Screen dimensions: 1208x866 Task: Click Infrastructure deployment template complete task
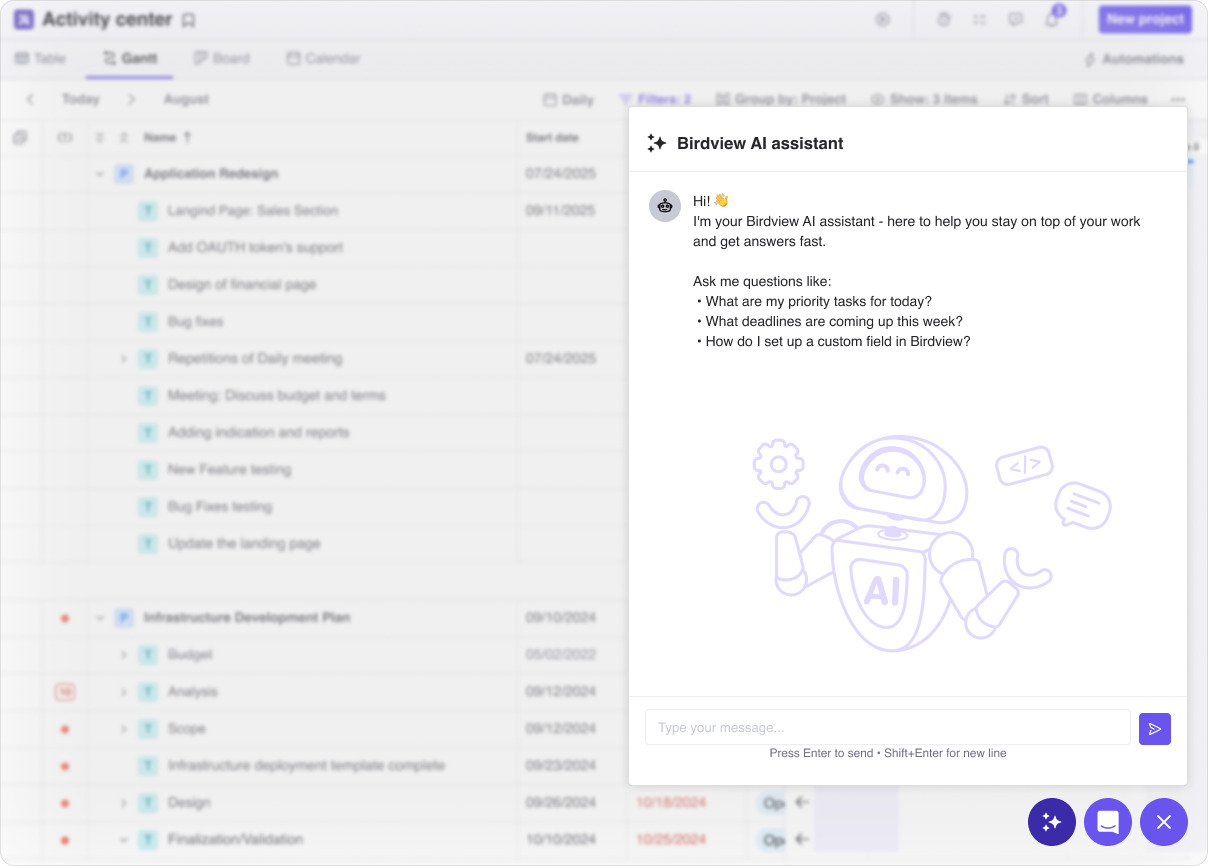click(306, 766)
